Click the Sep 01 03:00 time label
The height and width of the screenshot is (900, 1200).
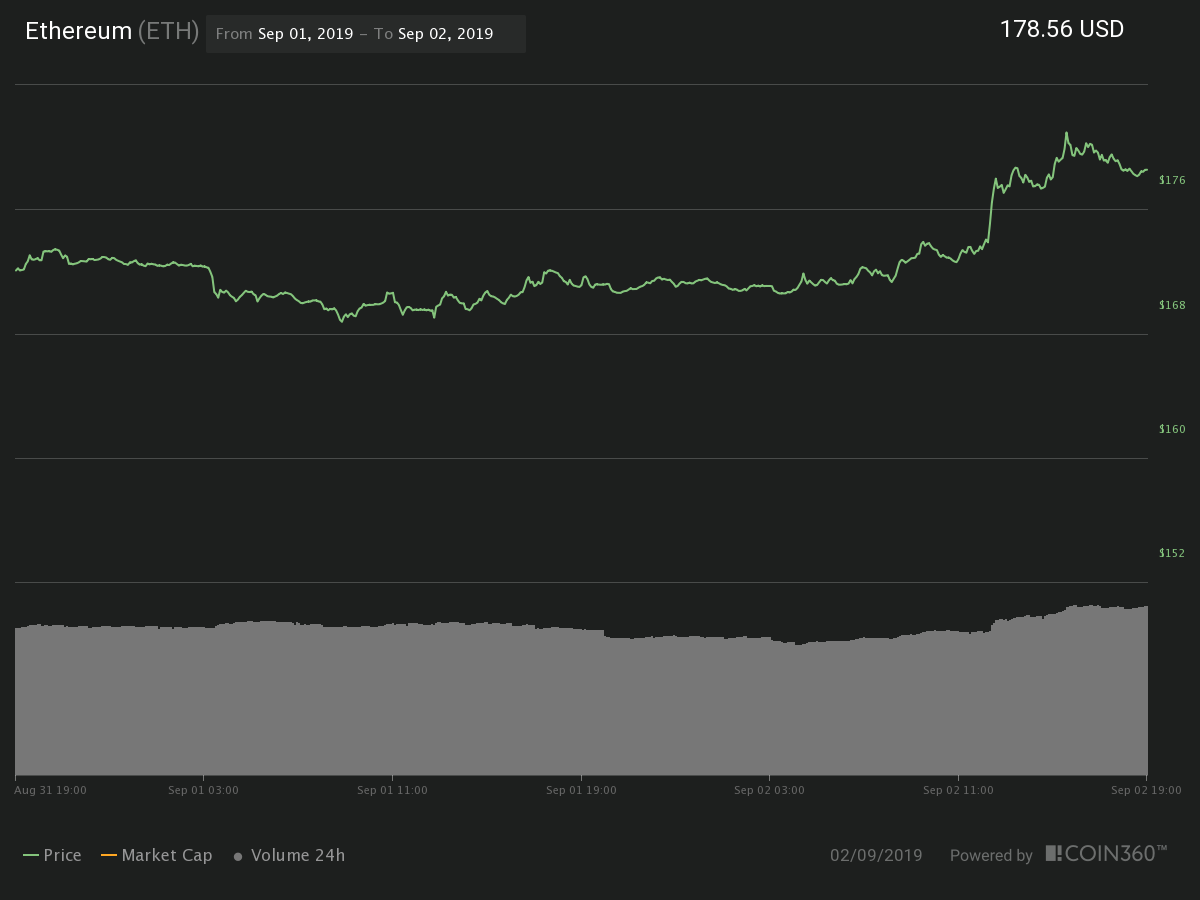[203, 790]
